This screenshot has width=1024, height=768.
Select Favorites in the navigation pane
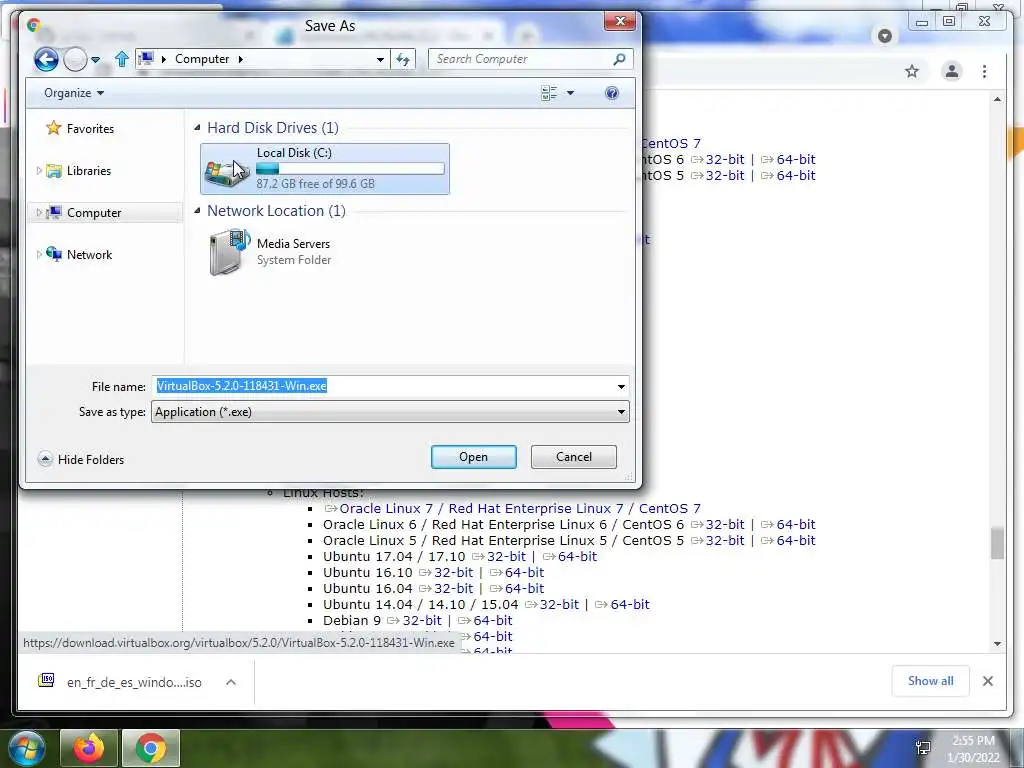(80, 128)
